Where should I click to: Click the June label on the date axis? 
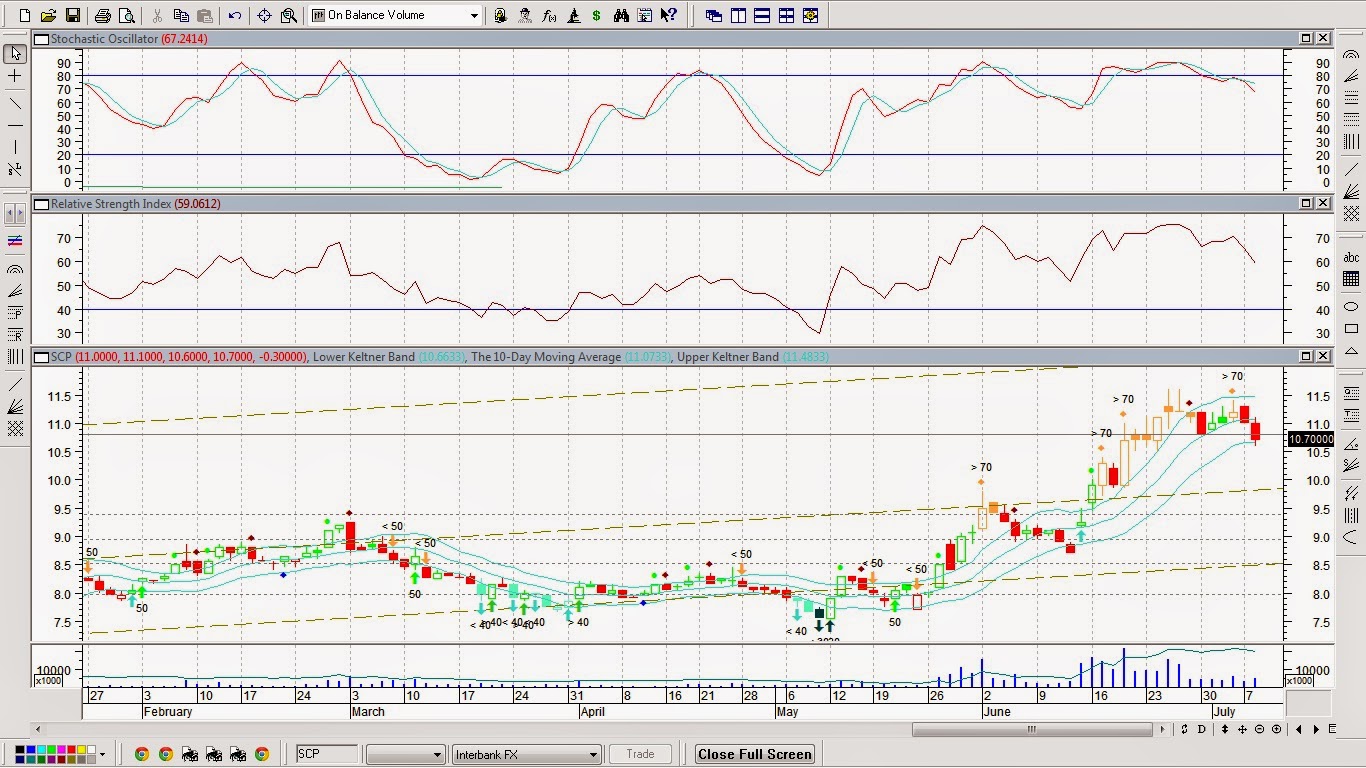click(x=997, y=712)
